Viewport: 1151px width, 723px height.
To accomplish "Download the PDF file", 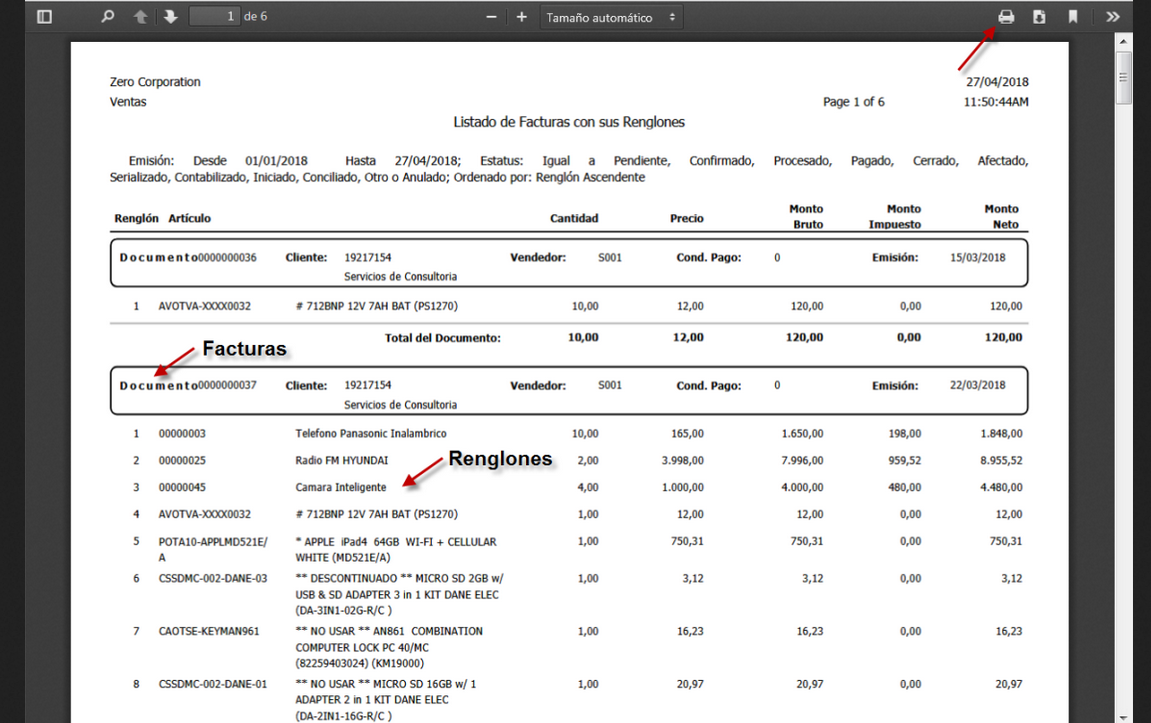I will (1039, 17).
